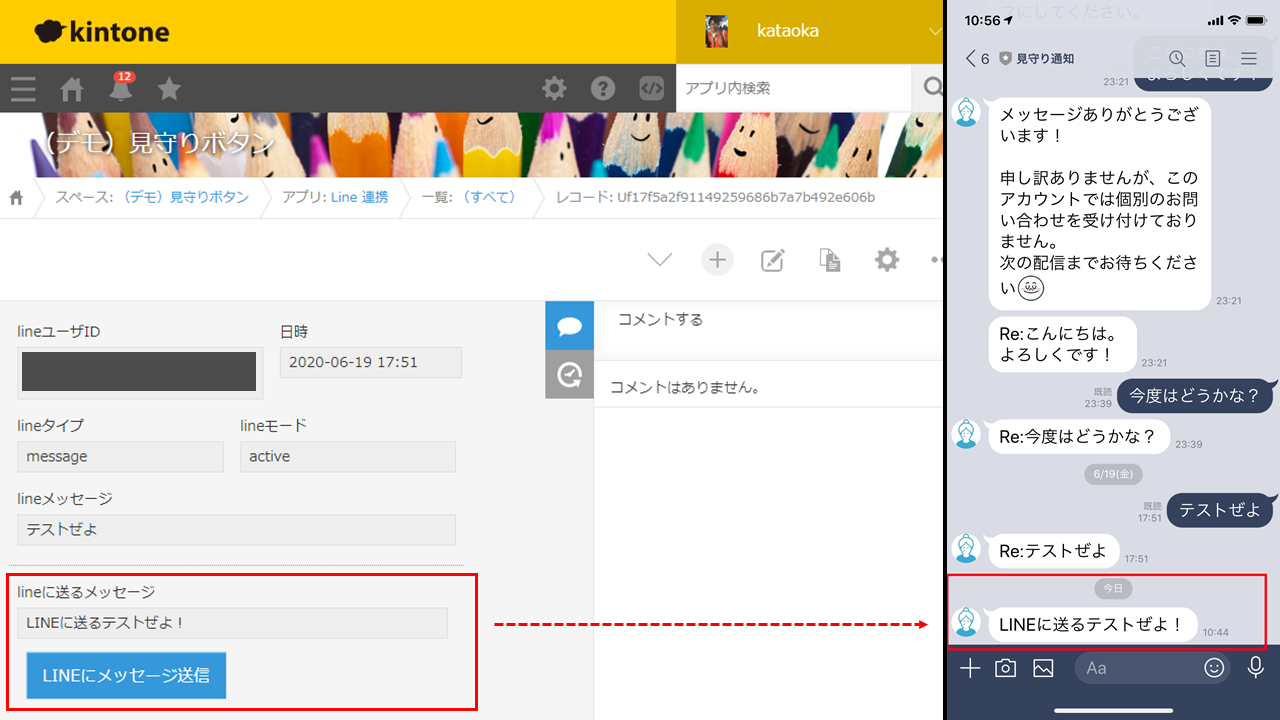
Task: Open kintone settings gear in header
Action: 554,88
